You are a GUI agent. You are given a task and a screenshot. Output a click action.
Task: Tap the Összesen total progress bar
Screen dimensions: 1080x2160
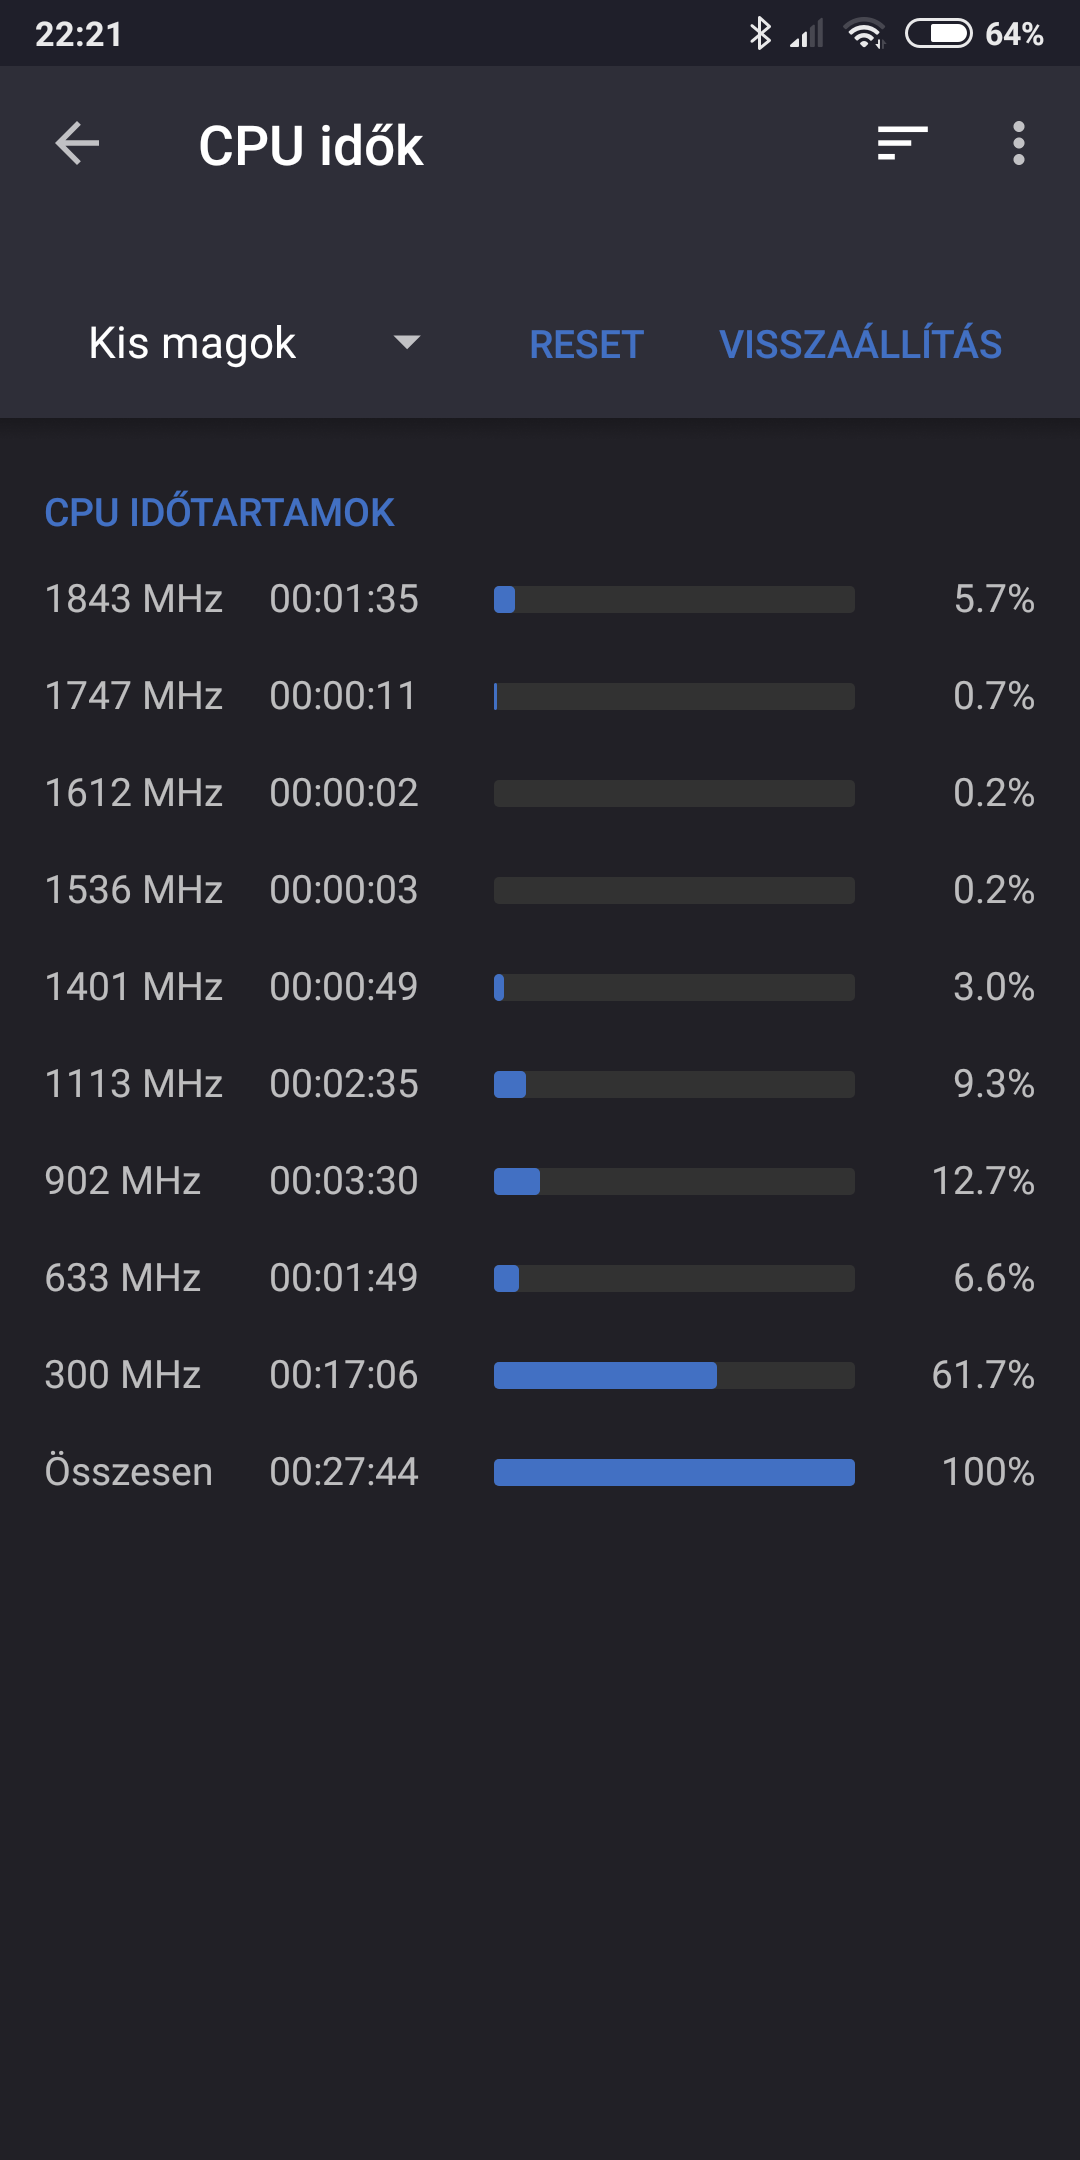click(674, 1472)
